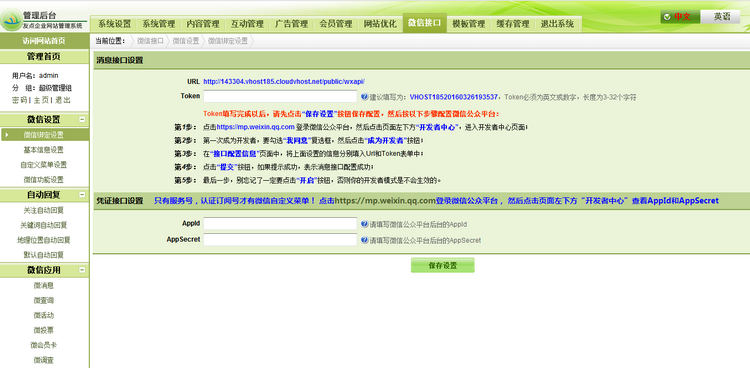Open 默认自动回复 in the sidebar

[x=44, y=255]
